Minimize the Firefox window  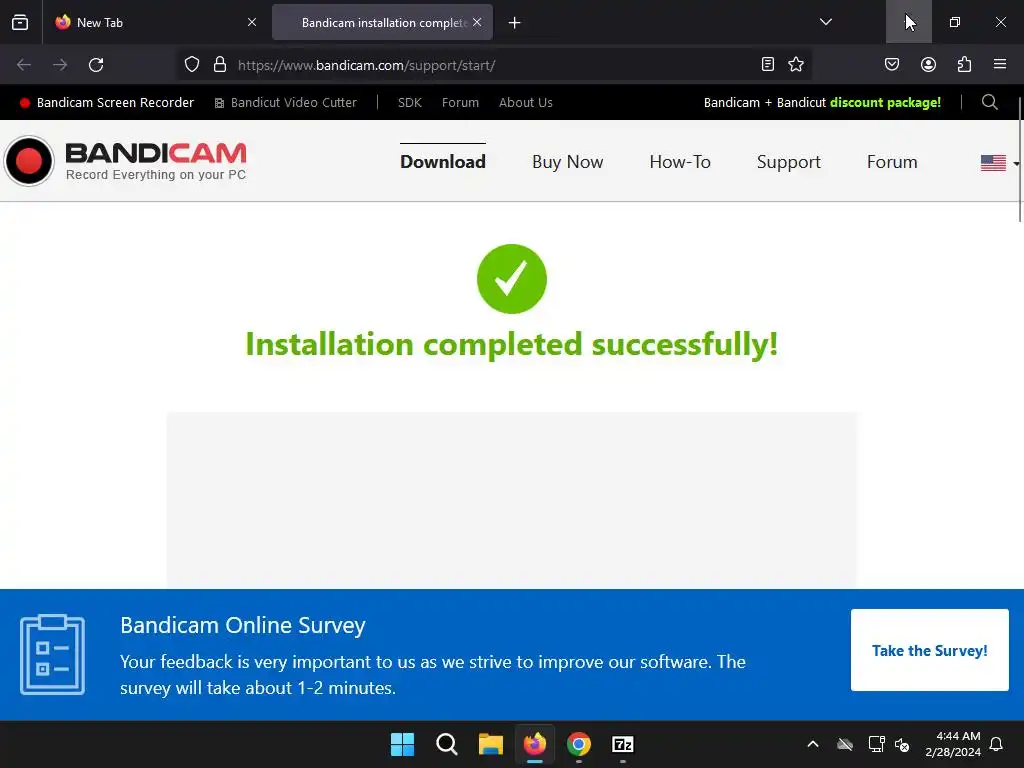tap(908, 22)
